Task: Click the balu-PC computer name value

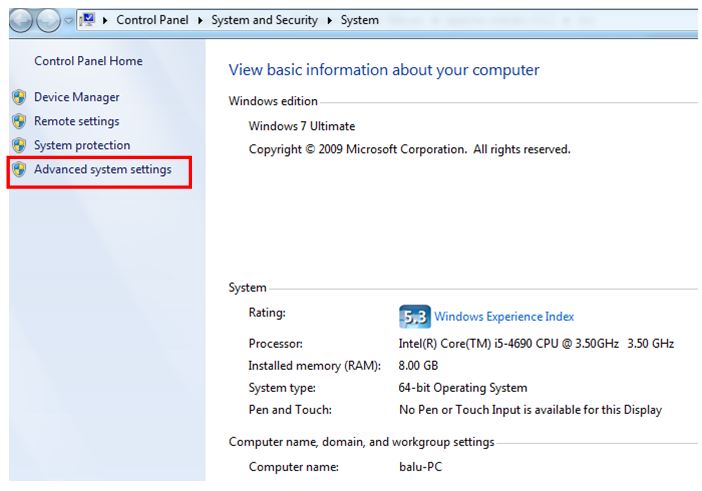Action: [420, 466]
